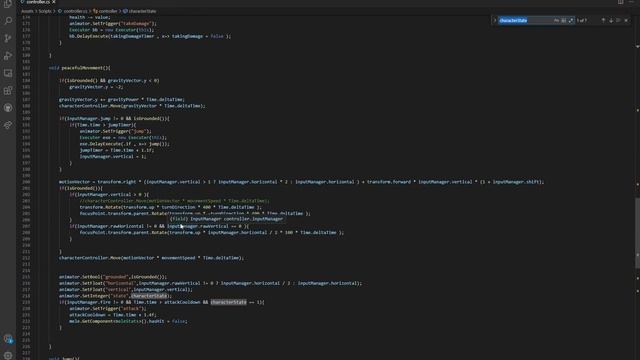Close the find widget
The width and height of the screenshot is (640, 360).
pos(627,20)
